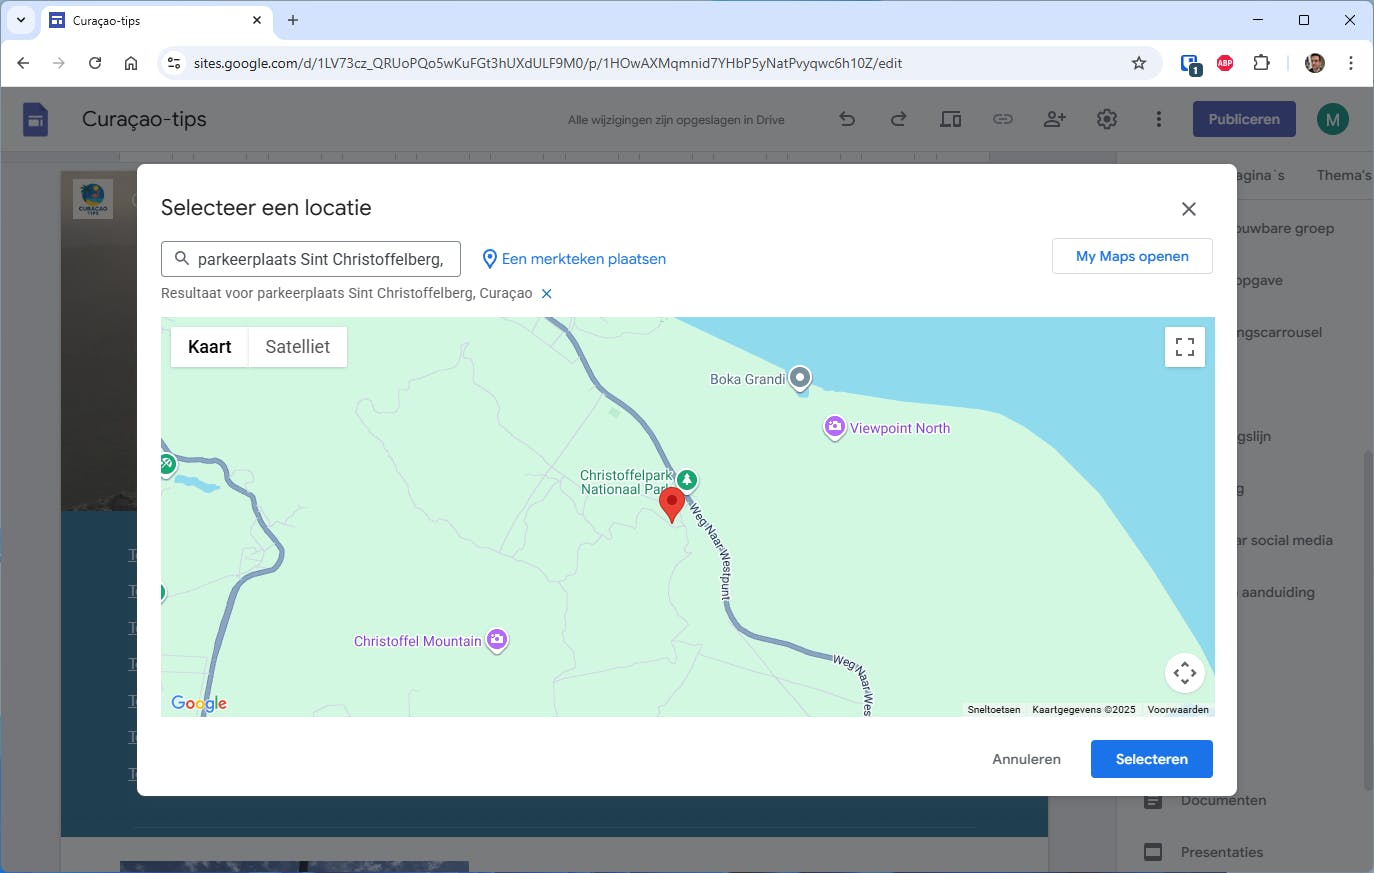Click the Christoffel Mountain camera marker
The image size is (1374, 873).
(x=497, y=640)
